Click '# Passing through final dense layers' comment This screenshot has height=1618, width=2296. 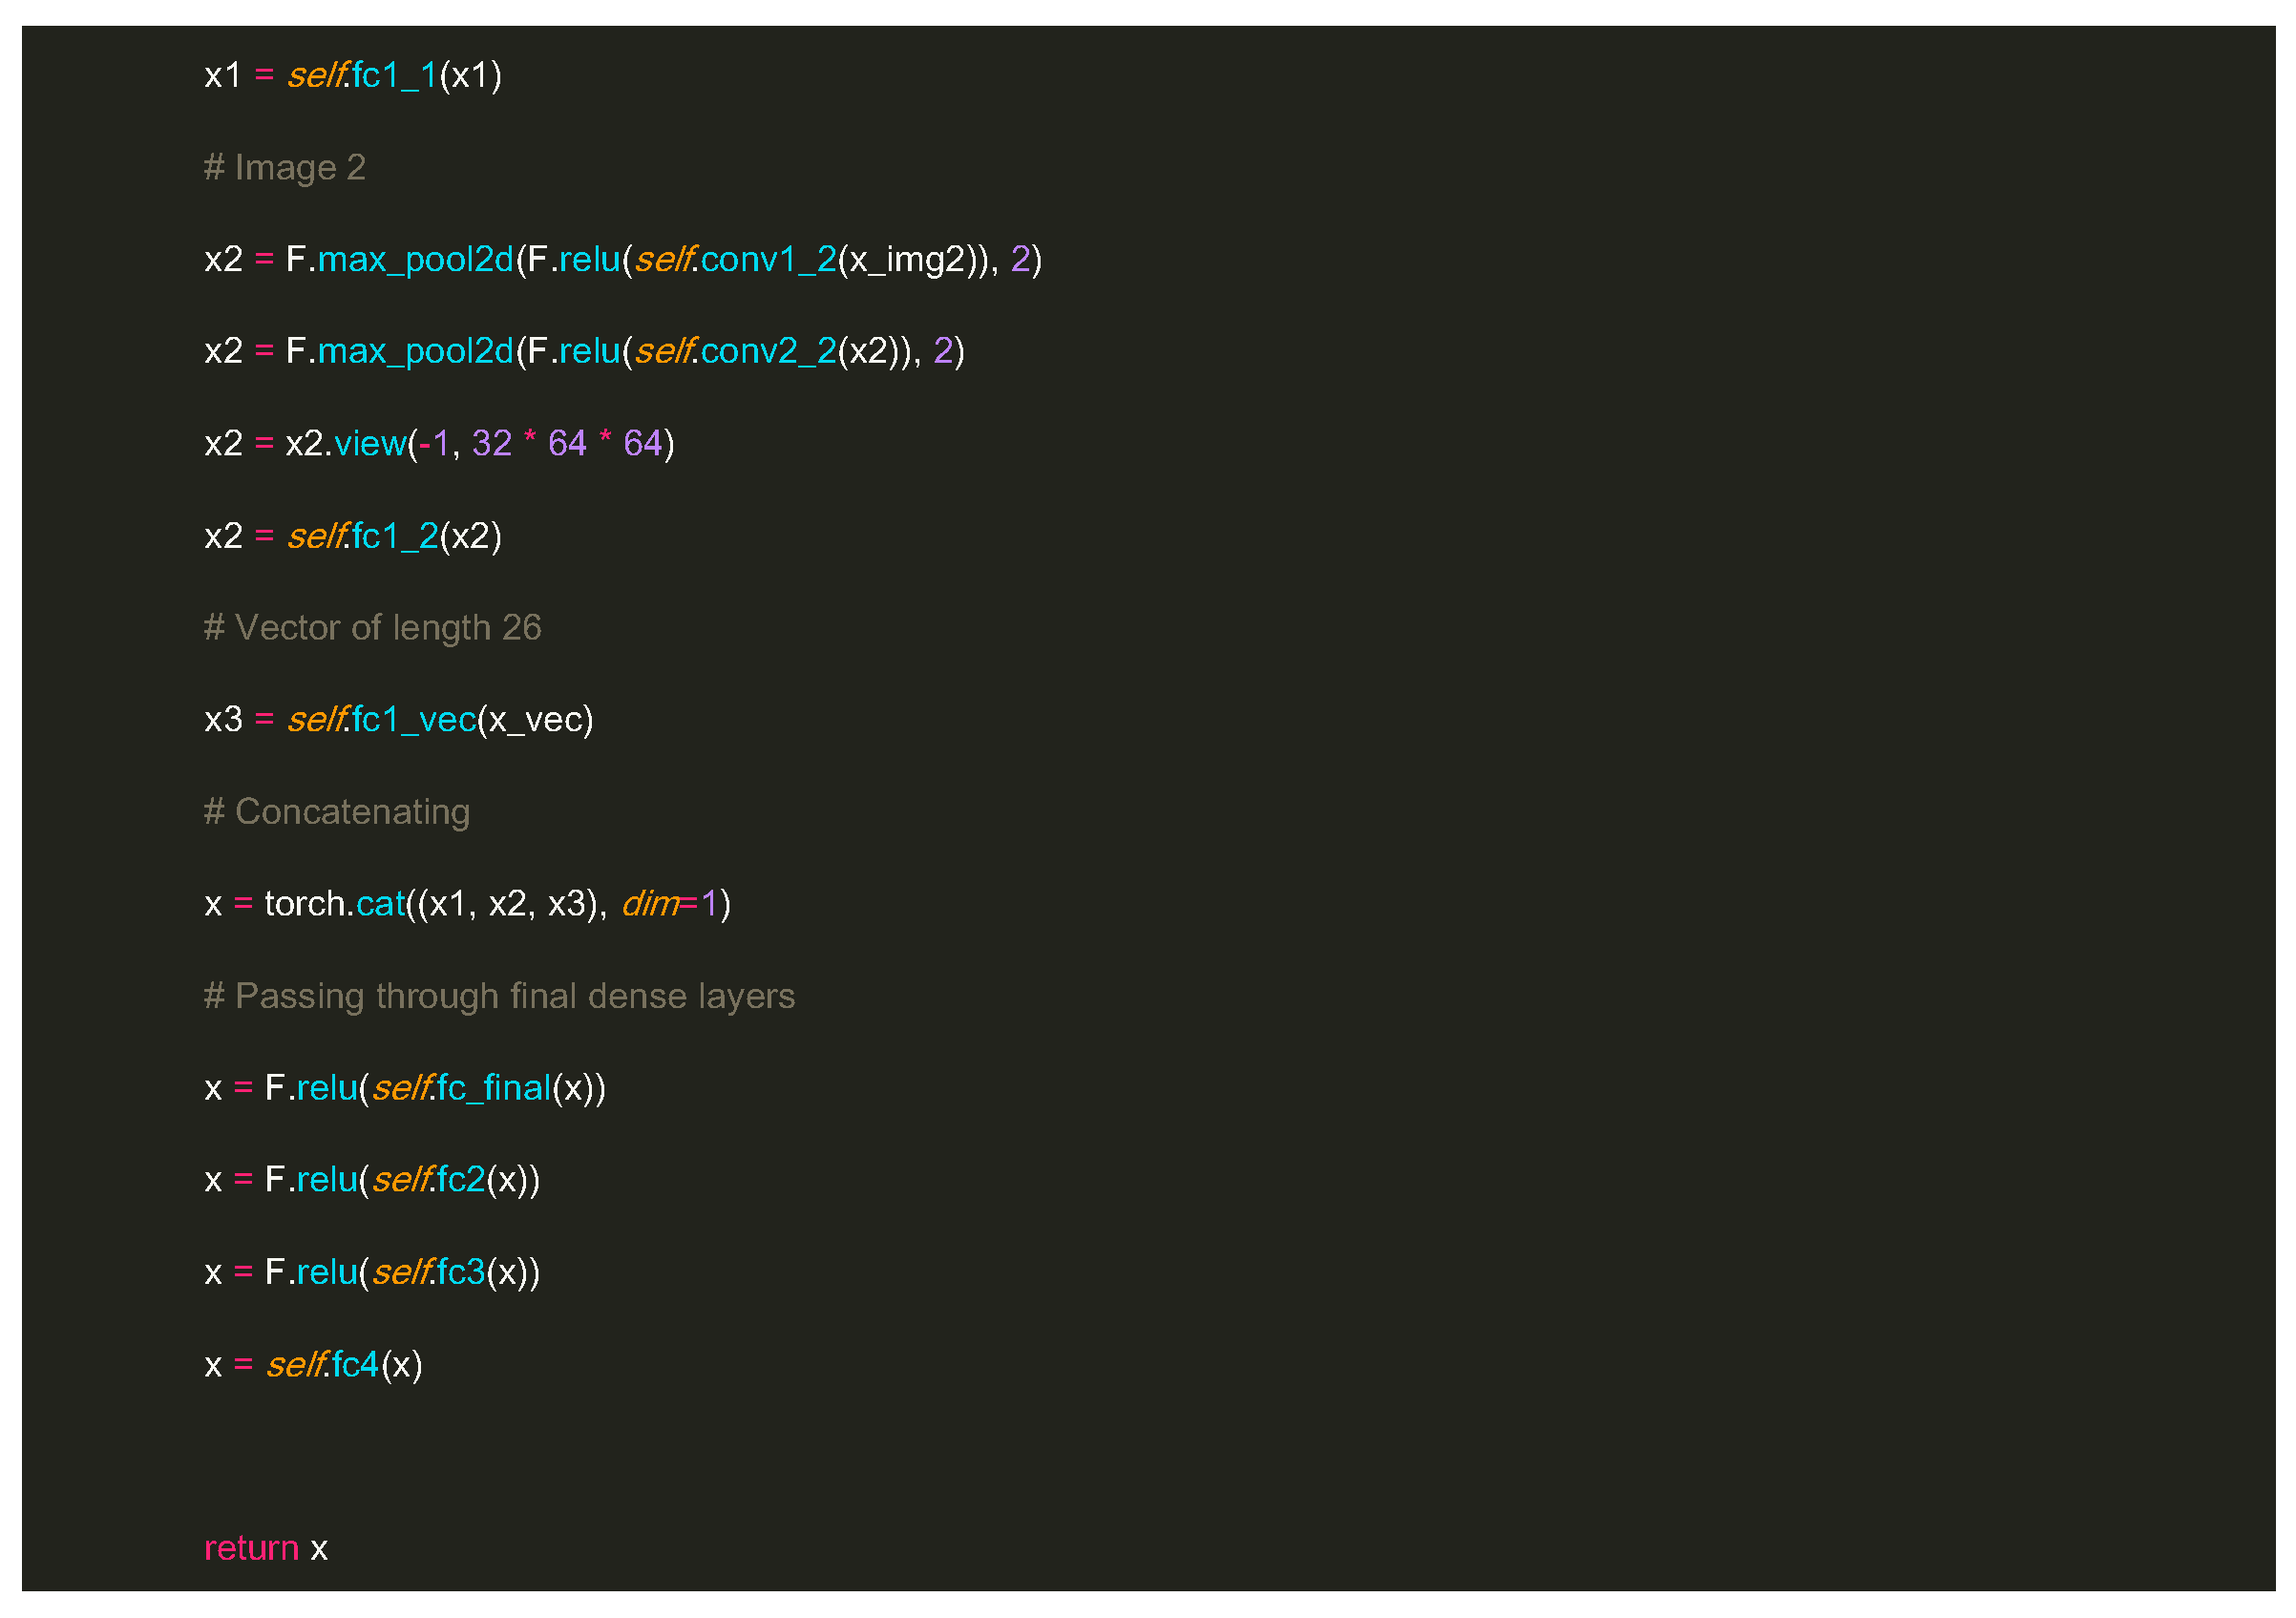point(499,996)
